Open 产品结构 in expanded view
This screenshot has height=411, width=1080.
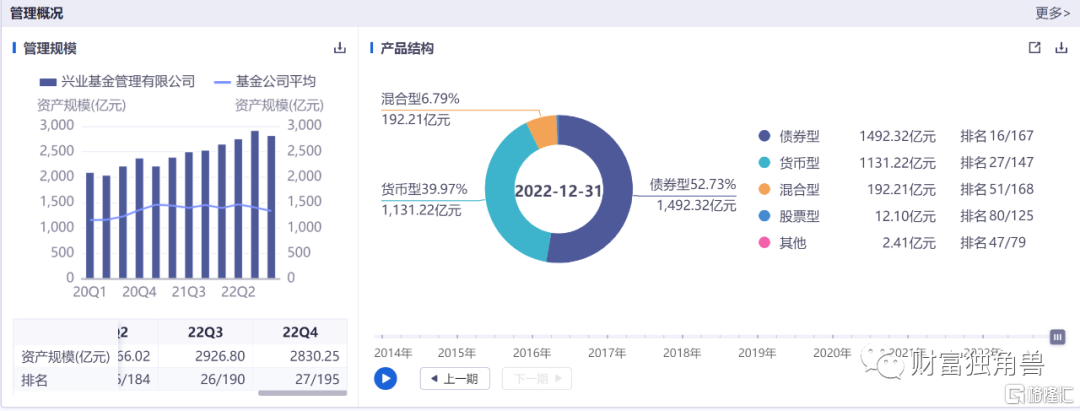1034,48
